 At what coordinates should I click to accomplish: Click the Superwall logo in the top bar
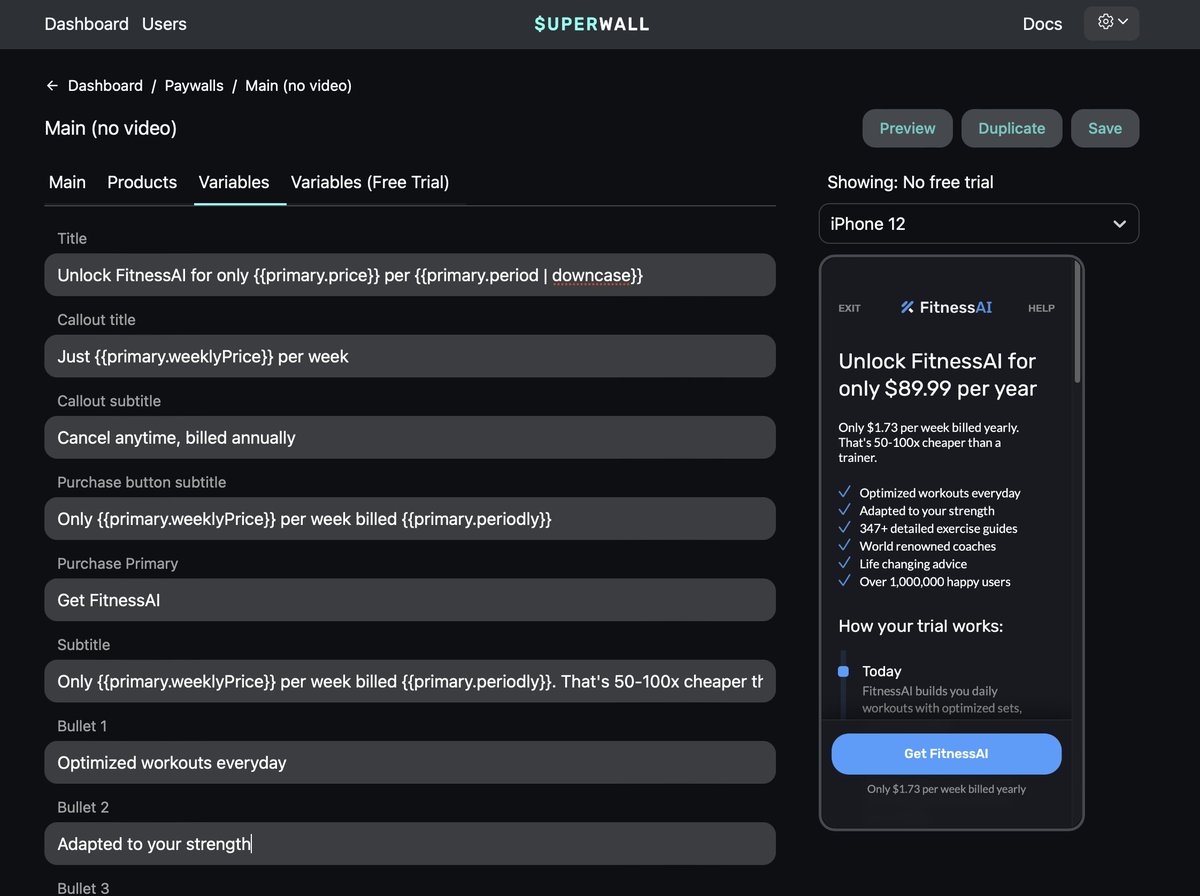click(x=591, y=23)
